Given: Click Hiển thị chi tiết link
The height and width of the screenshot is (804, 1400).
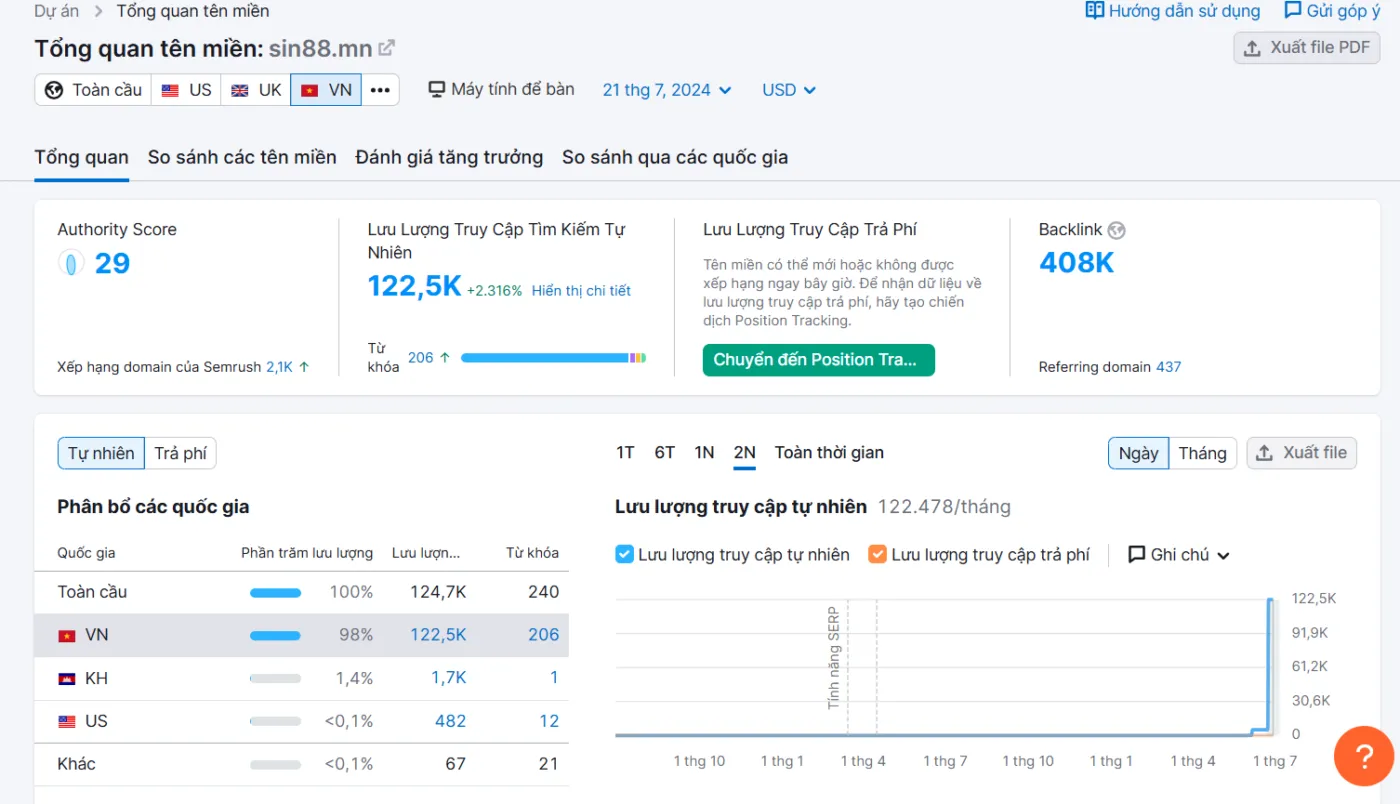Looking at the screenshot, I should (581, 291).
